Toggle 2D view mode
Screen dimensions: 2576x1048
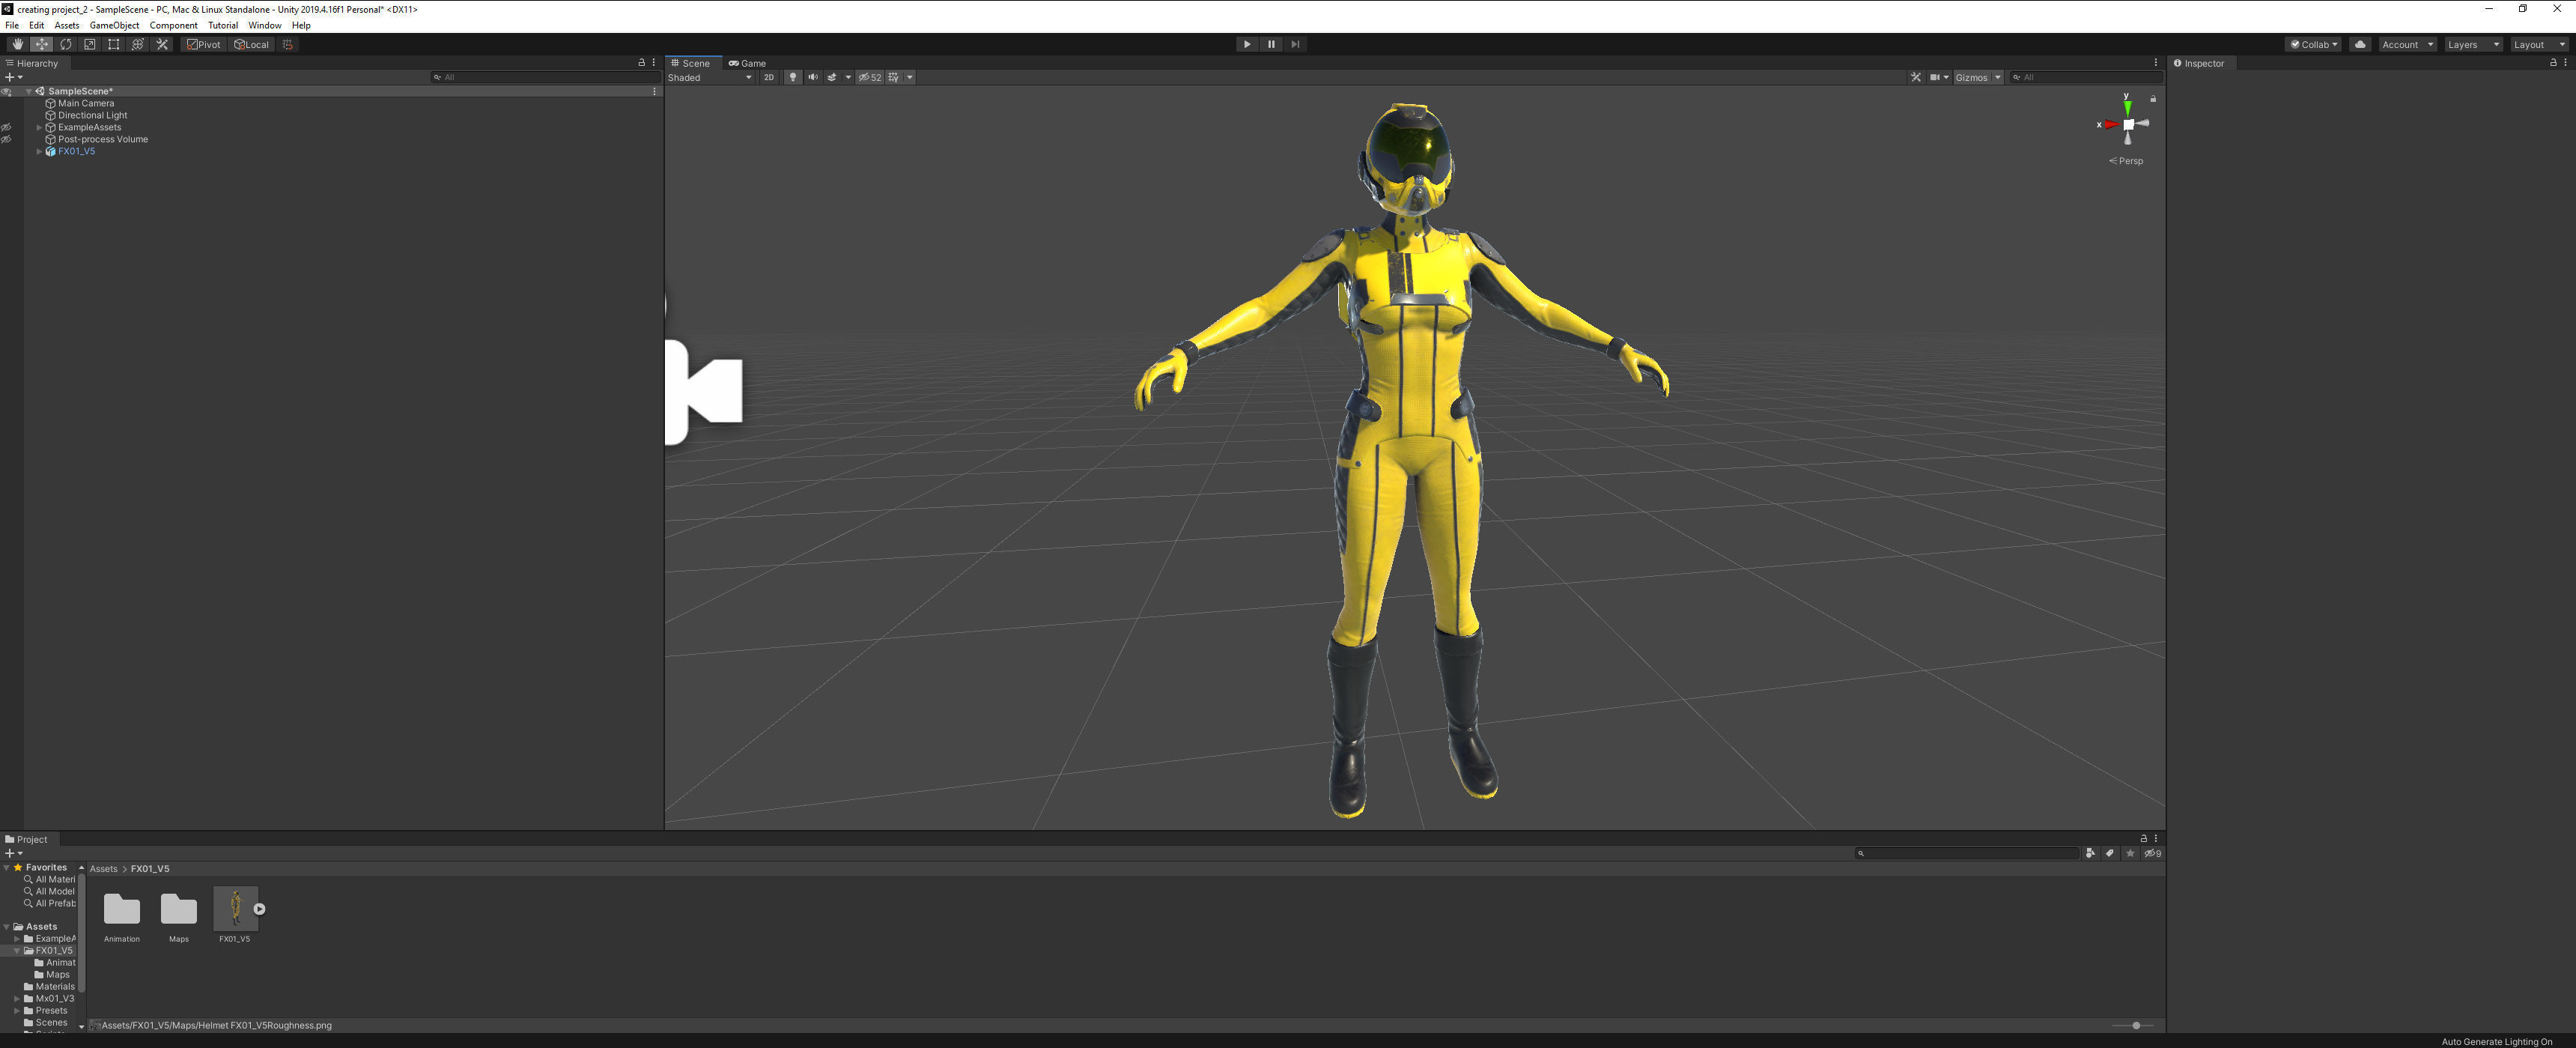pos(768,77)
